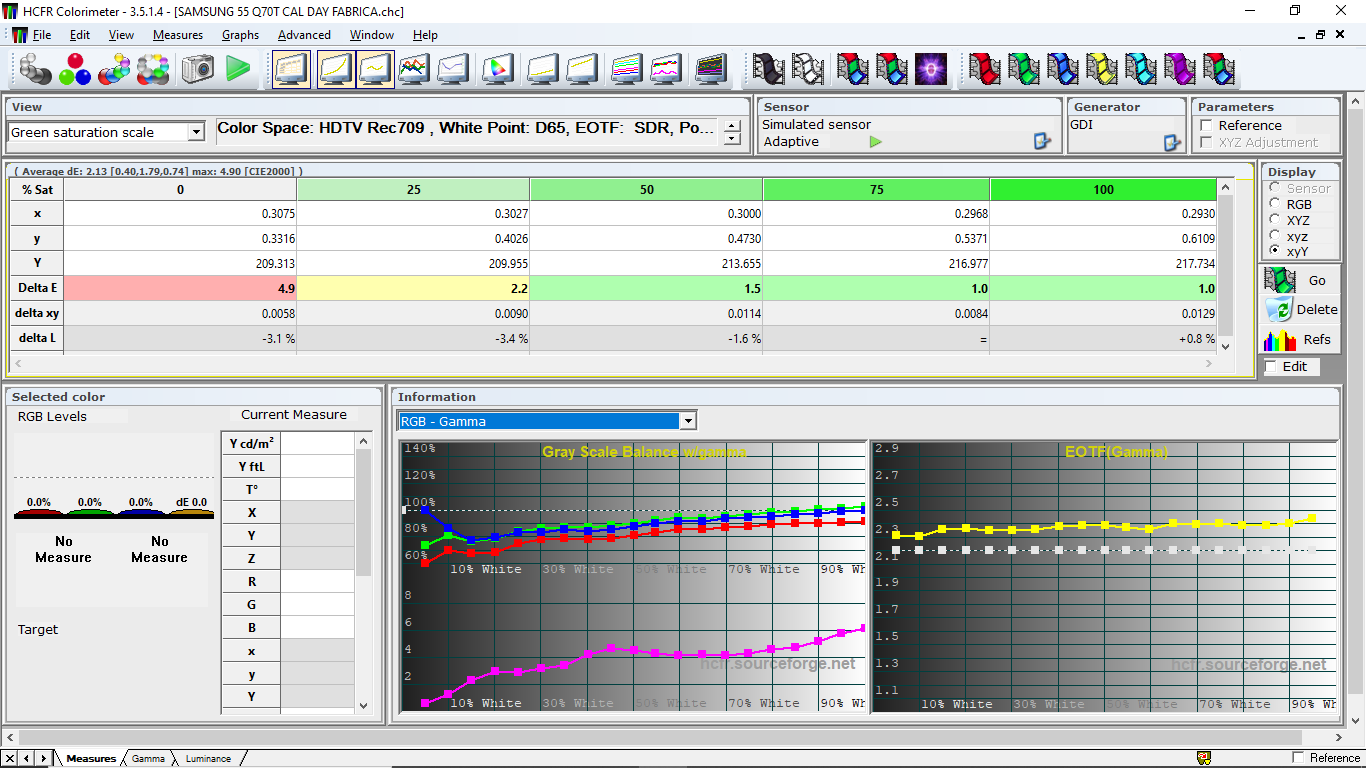Tick the Edit checkbox
The height and width of the screenshot is (768, 1366).
click(x=1271, y=367)
